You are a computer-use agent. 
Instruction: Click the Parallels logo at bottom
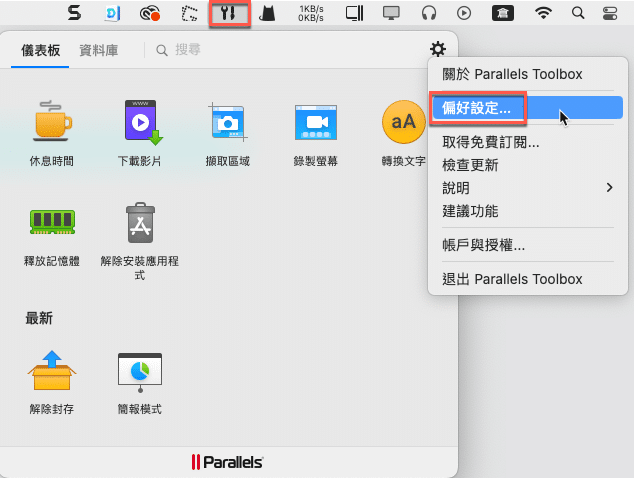227,462
